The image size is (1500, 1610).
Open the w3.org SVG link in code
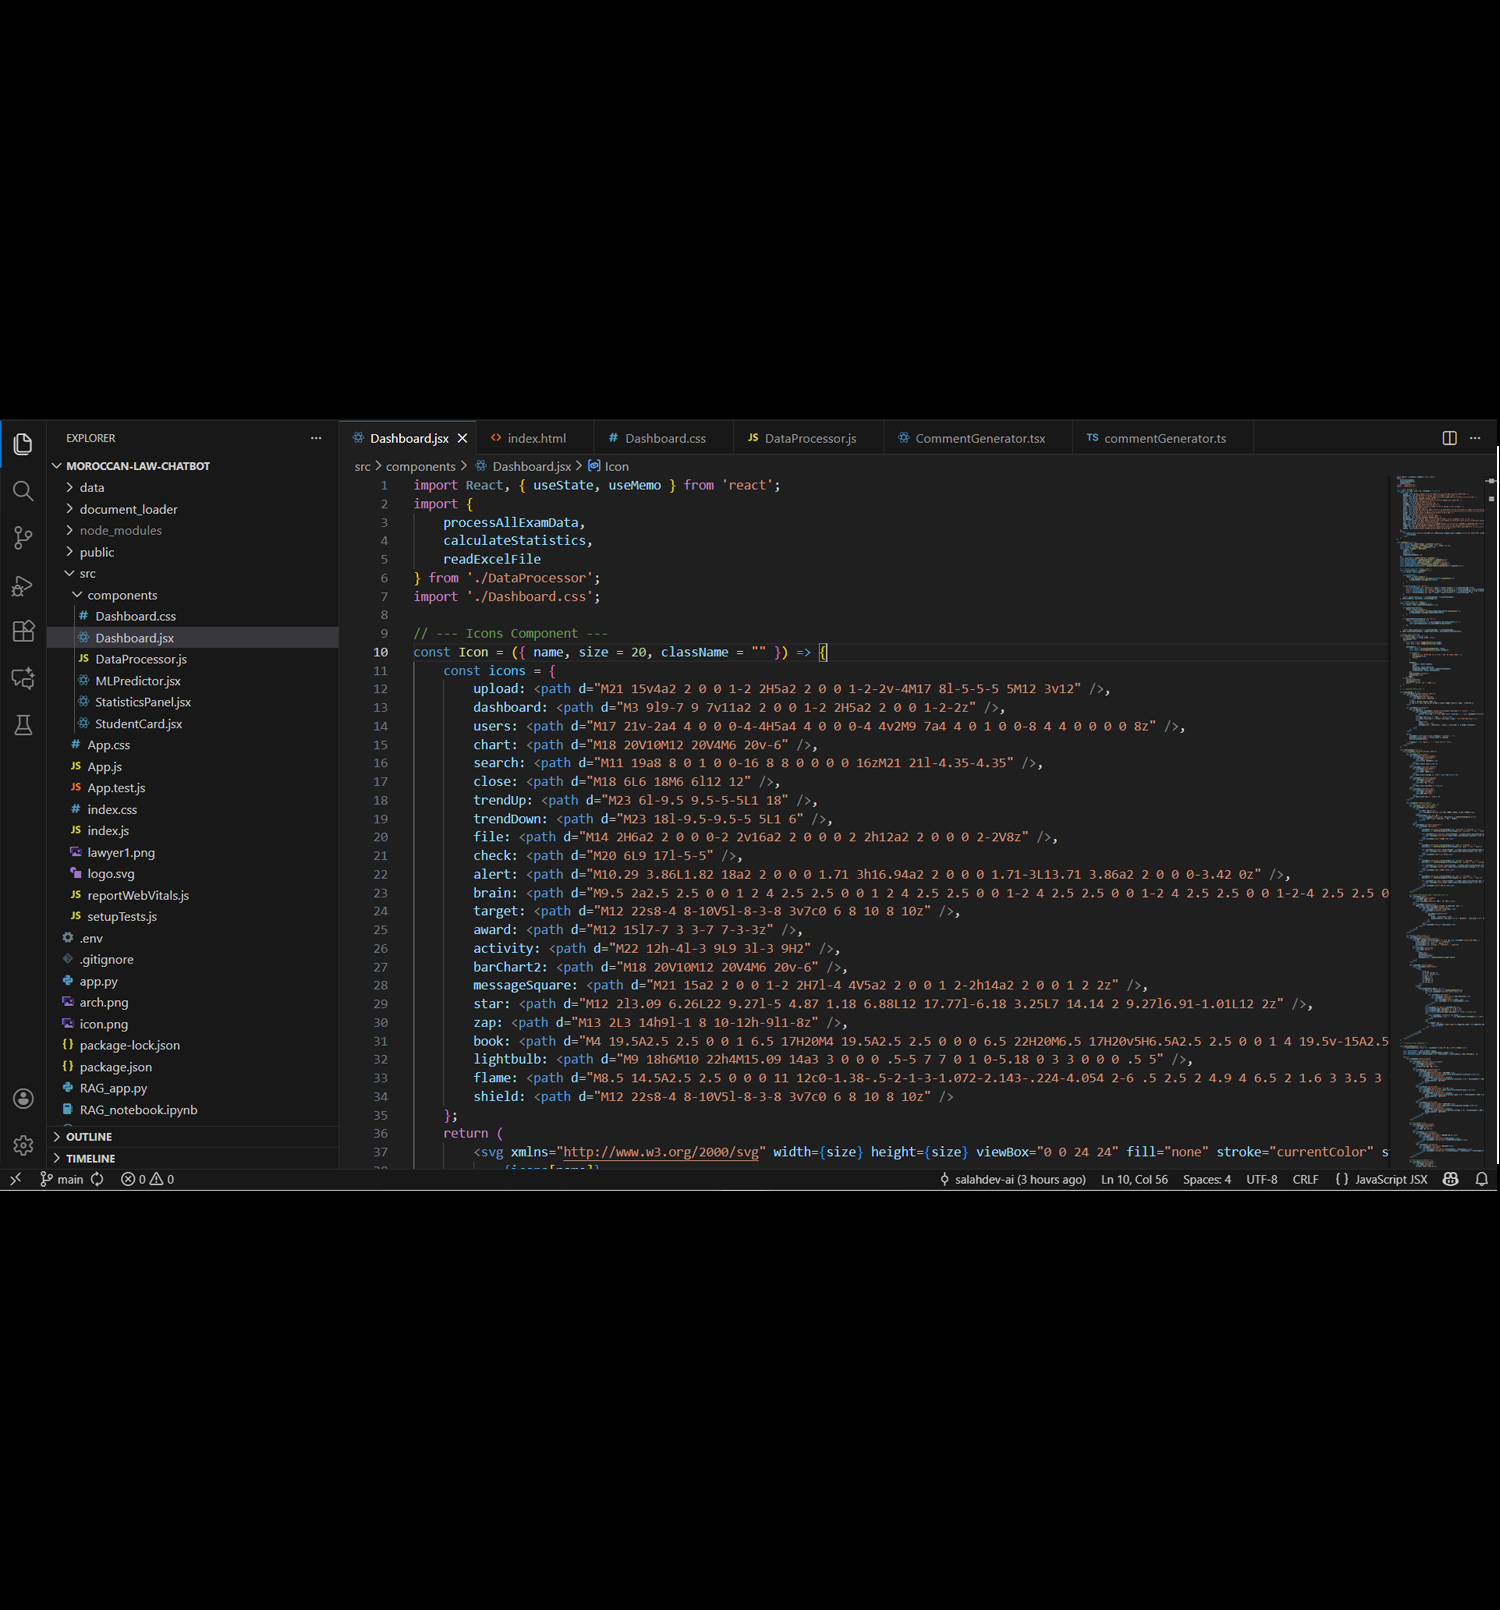(x=660, y=1152)
